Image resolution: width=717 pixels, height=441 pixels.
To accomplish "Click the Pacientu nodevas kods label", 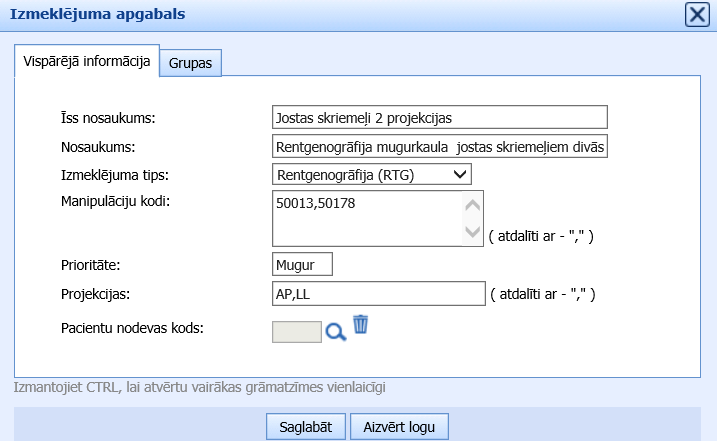I will coord(133,327).
